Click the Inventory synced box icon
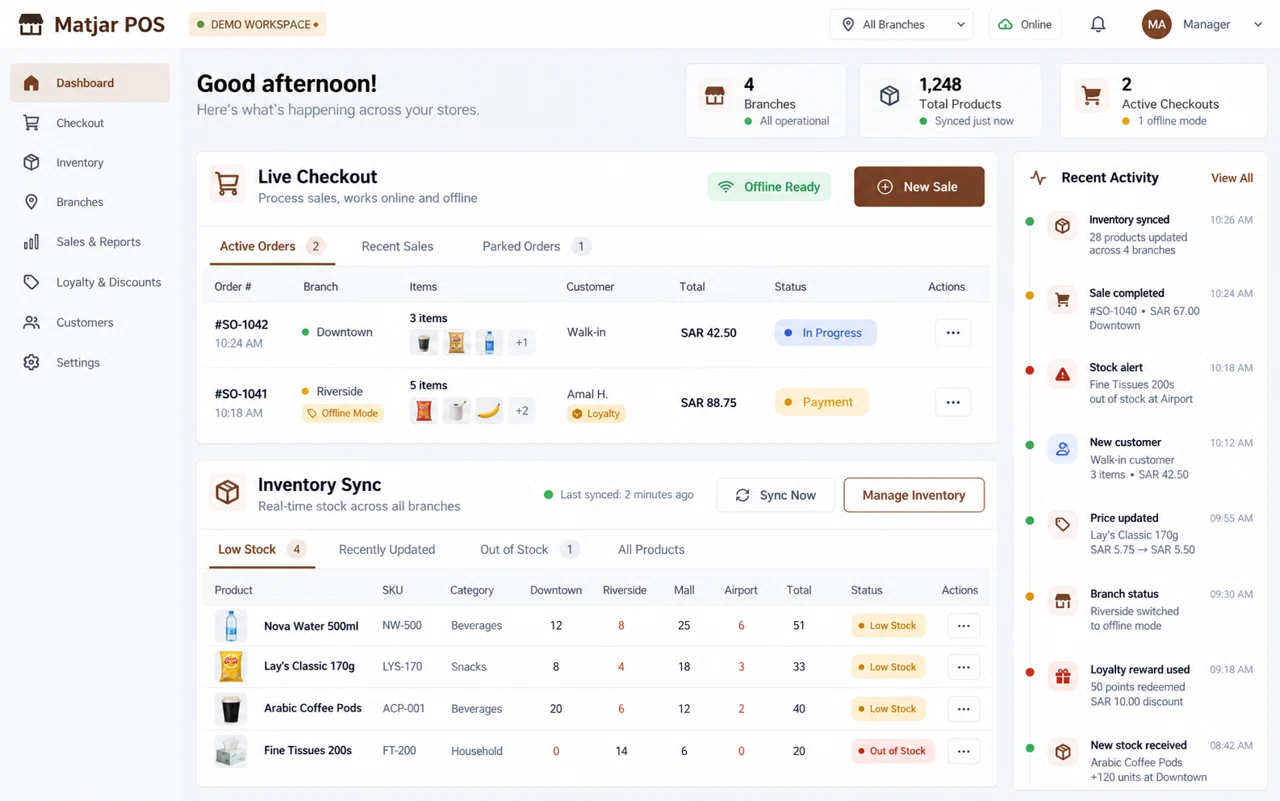 [x=1062, y=227]
